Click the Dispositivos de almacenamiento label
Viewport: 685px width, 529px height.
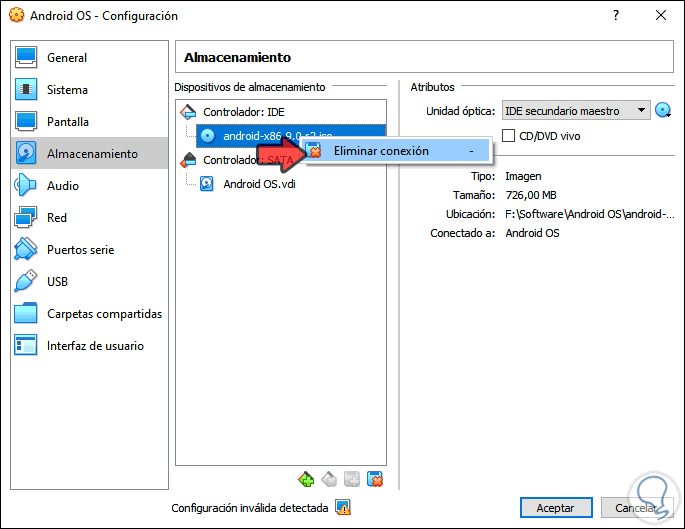pos(249,87)
